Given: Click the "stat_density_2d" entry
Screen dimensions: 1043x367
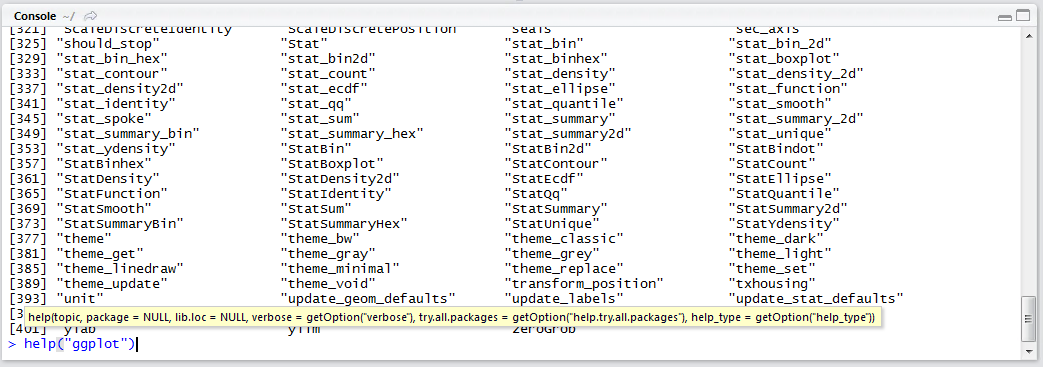Looking at the screenshot, I should tap(796, 73).
